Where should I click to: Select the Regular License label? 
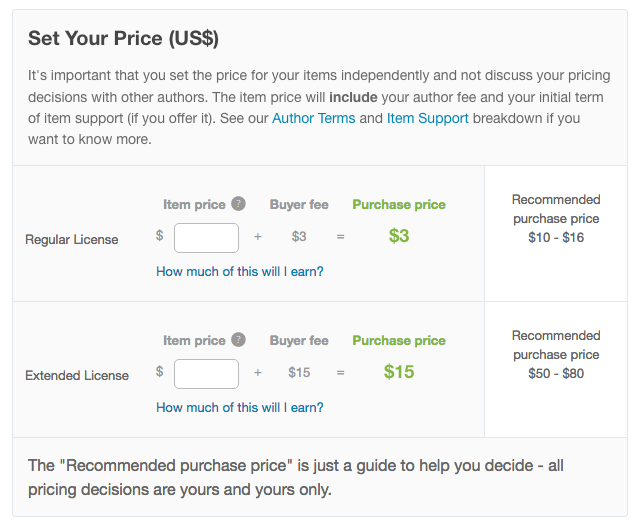point(72,240)
